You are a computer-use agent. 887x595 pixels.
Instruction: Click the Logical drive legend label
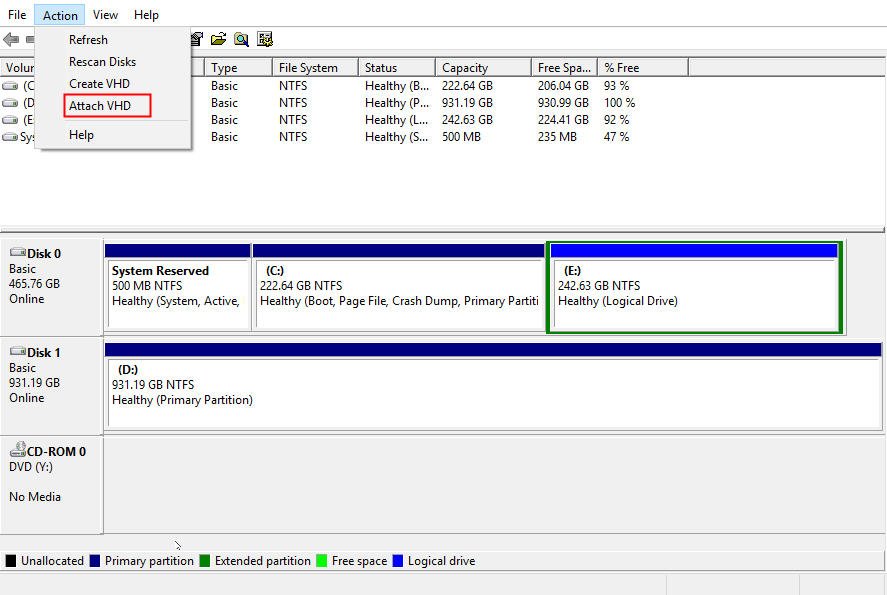pyautogui.click(x=441, y=560)
